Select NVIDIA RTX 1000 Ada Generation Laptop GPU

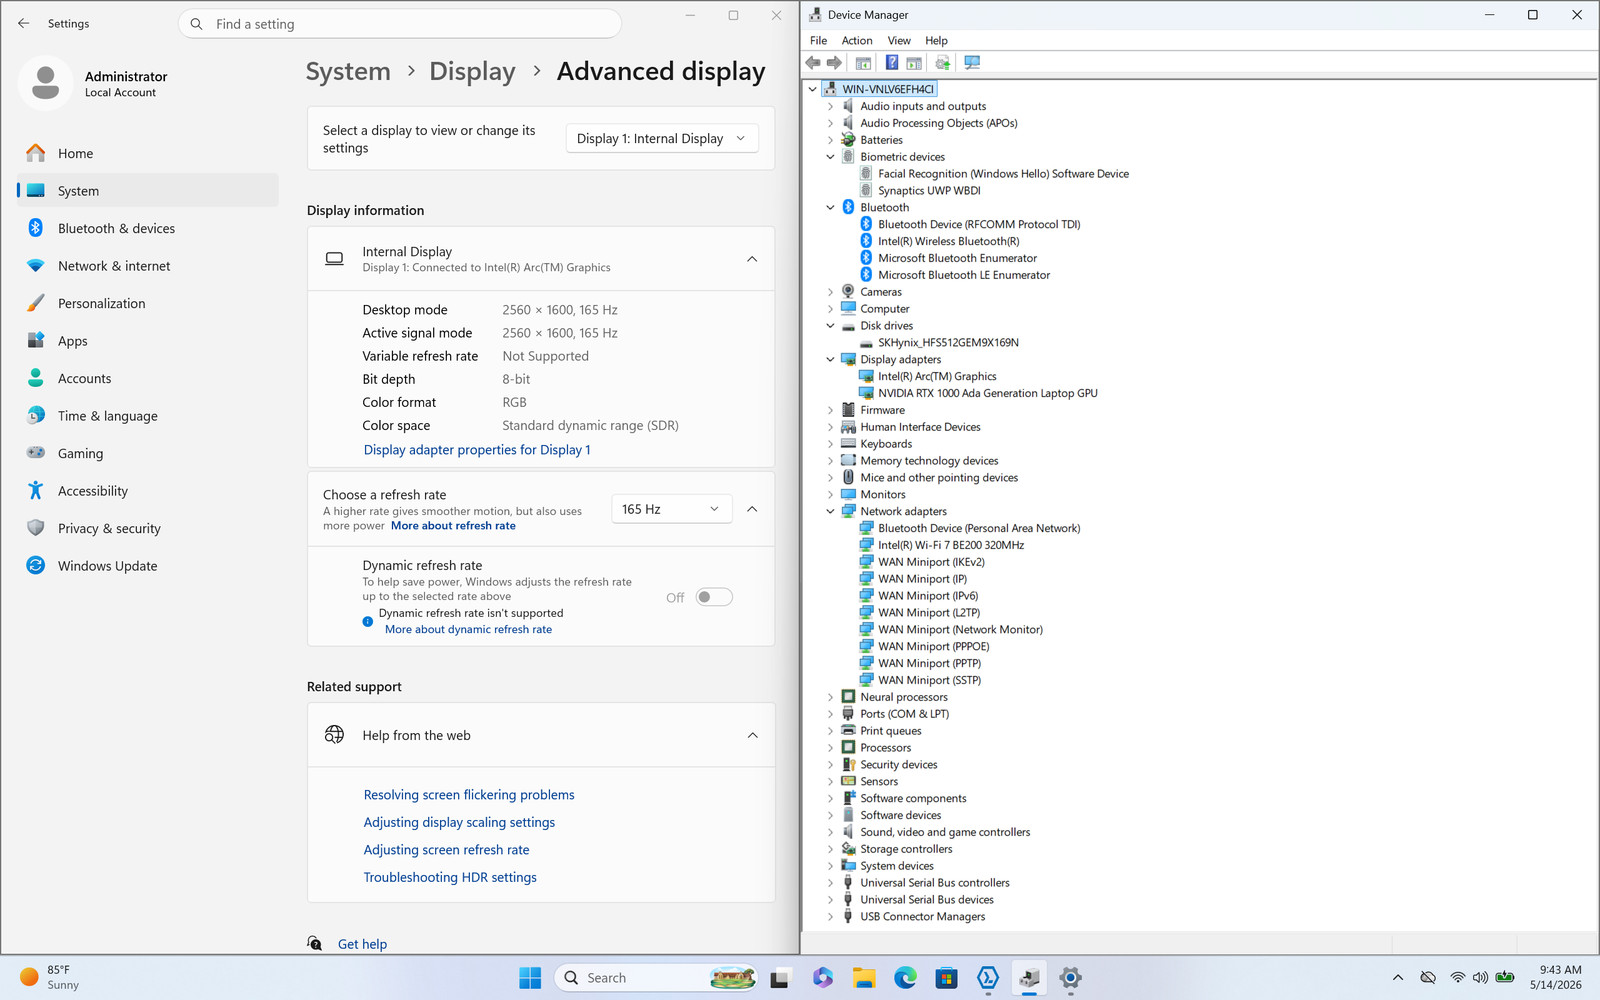(x=987, y=393)
